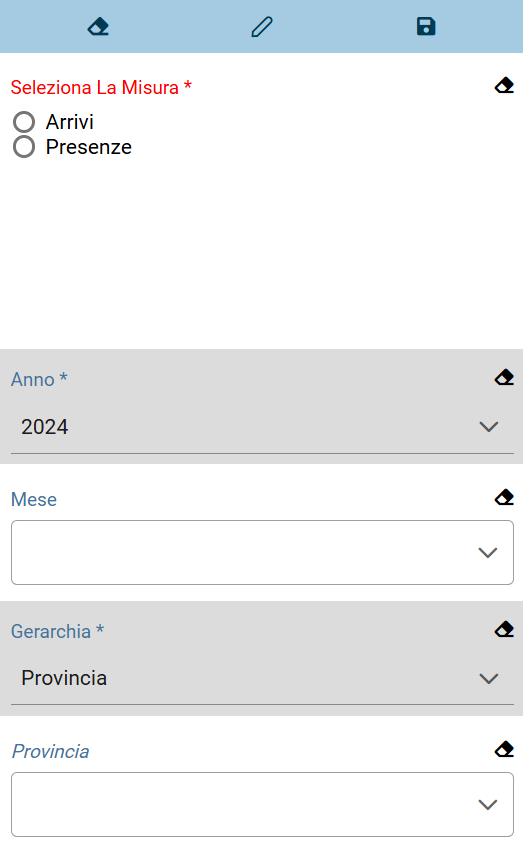Click the 2024 year value

click(x=45, y=427)
